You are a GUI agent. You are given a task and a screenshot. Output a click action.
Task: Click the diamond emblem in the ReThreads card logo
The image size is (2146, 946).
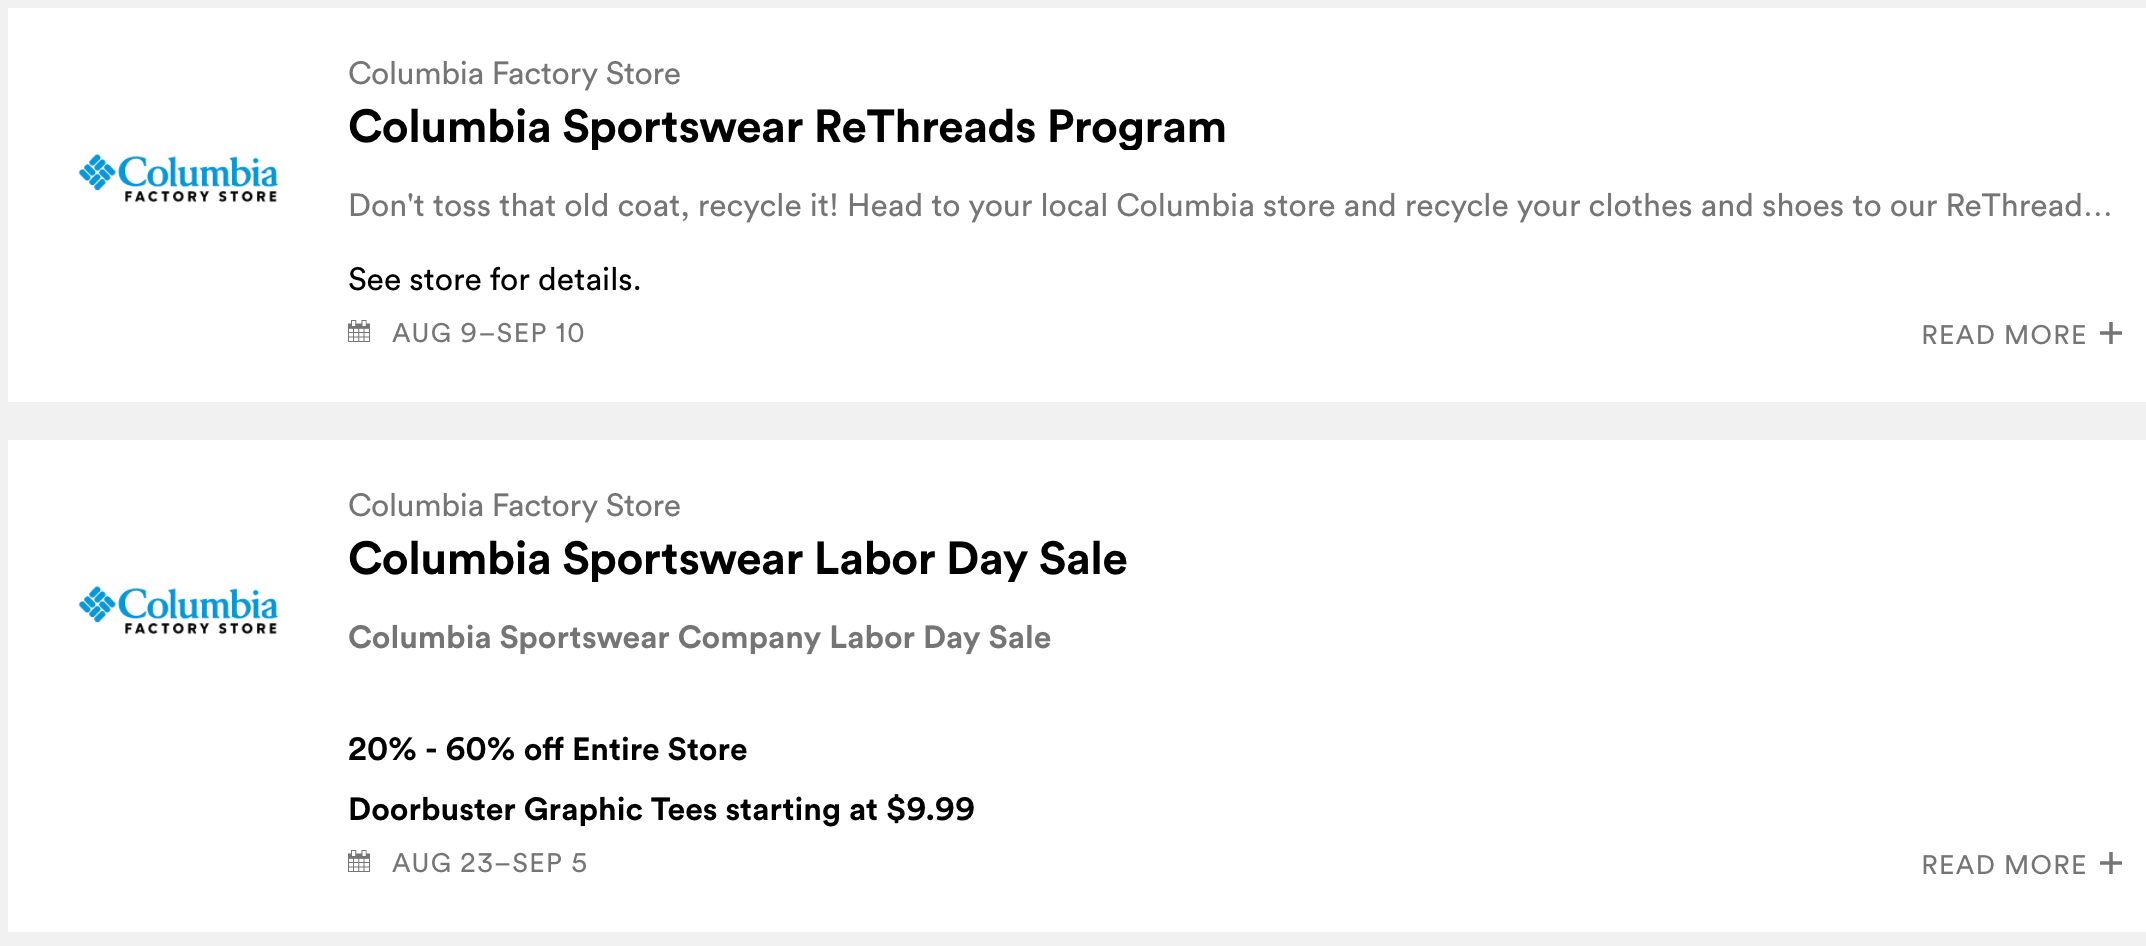(97, 172)
